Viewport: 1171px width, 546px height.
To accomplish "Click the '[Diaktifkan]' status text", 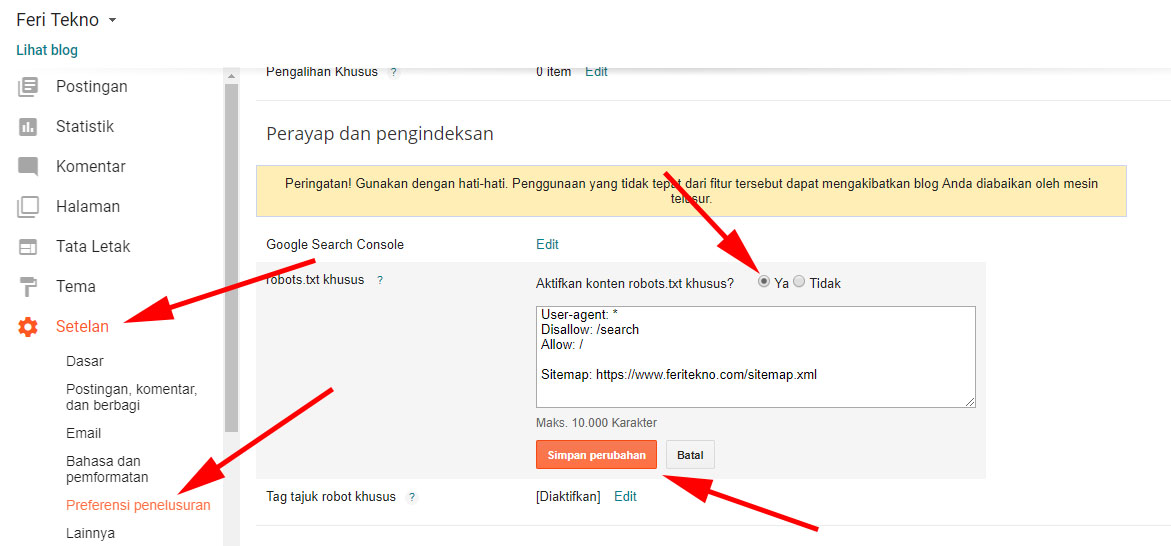I will tap(568, 496).
